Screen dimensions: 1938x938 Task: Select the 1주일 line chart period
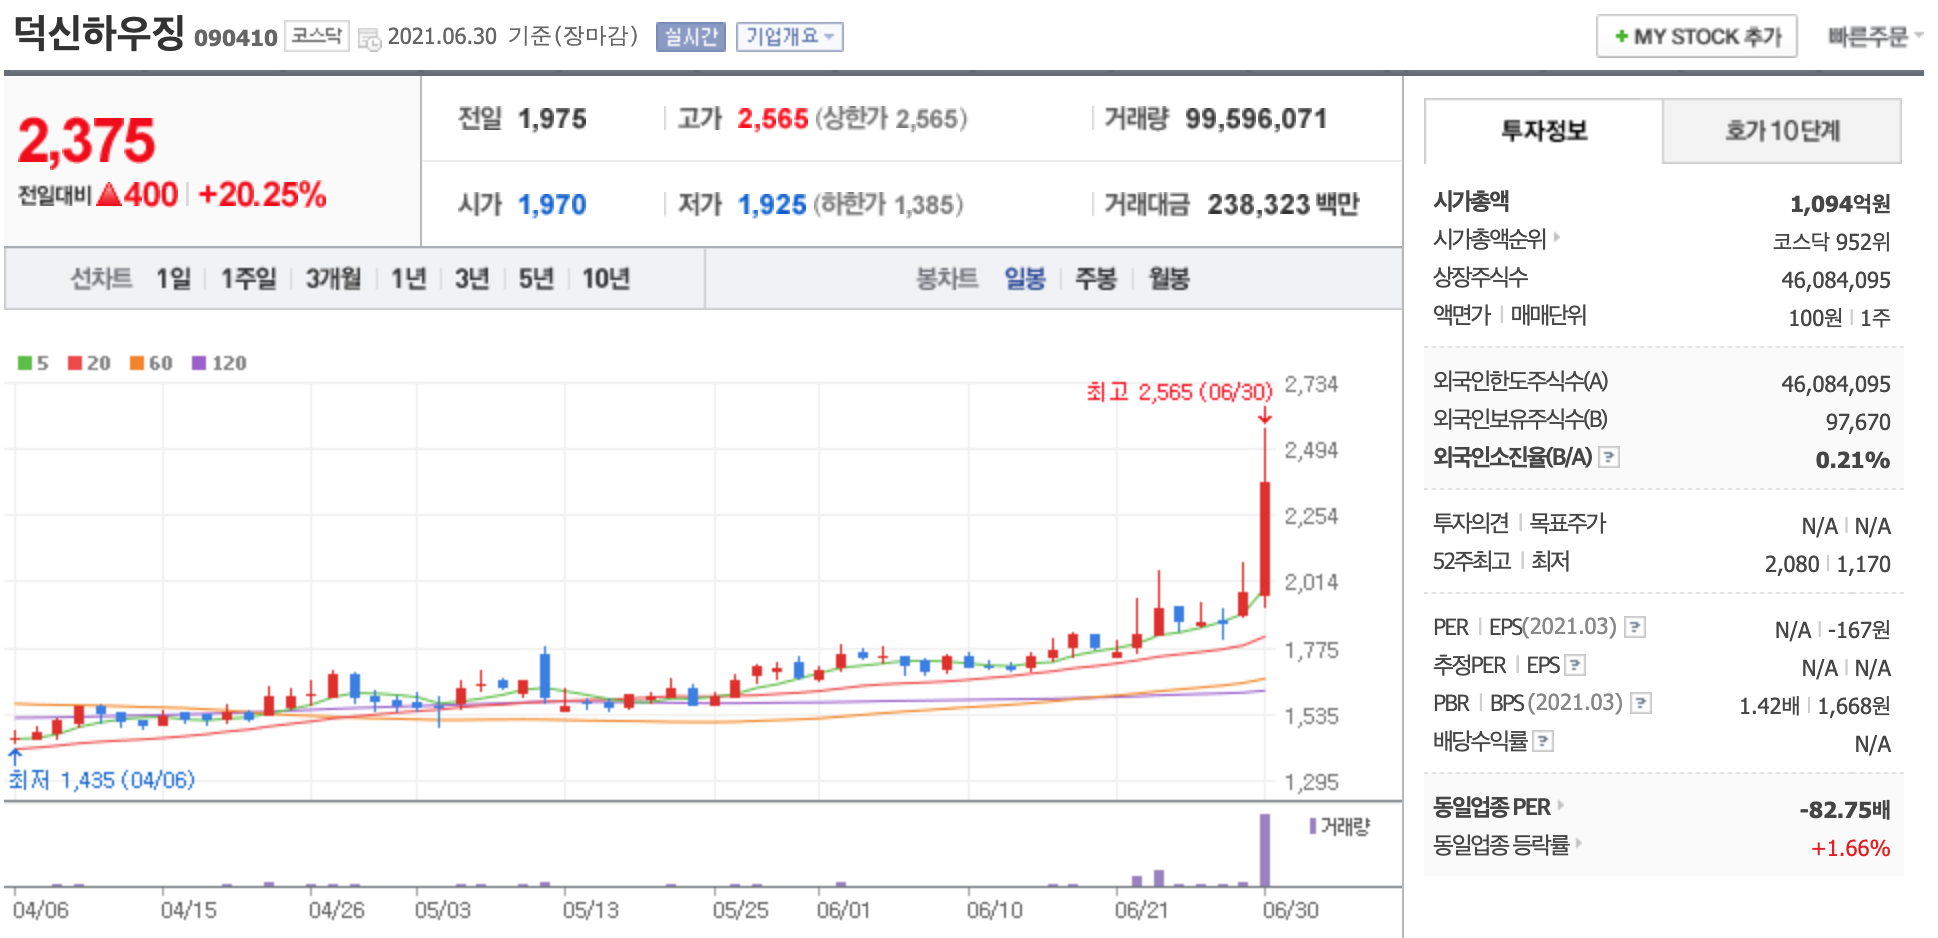[248, 279]
